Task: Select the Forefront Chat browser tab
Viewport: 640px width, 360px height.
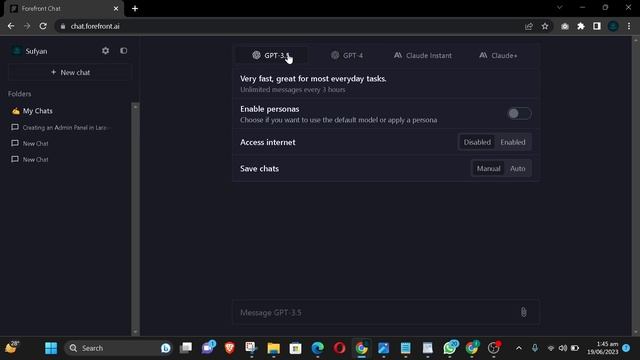Action: [x=63, y=9]
